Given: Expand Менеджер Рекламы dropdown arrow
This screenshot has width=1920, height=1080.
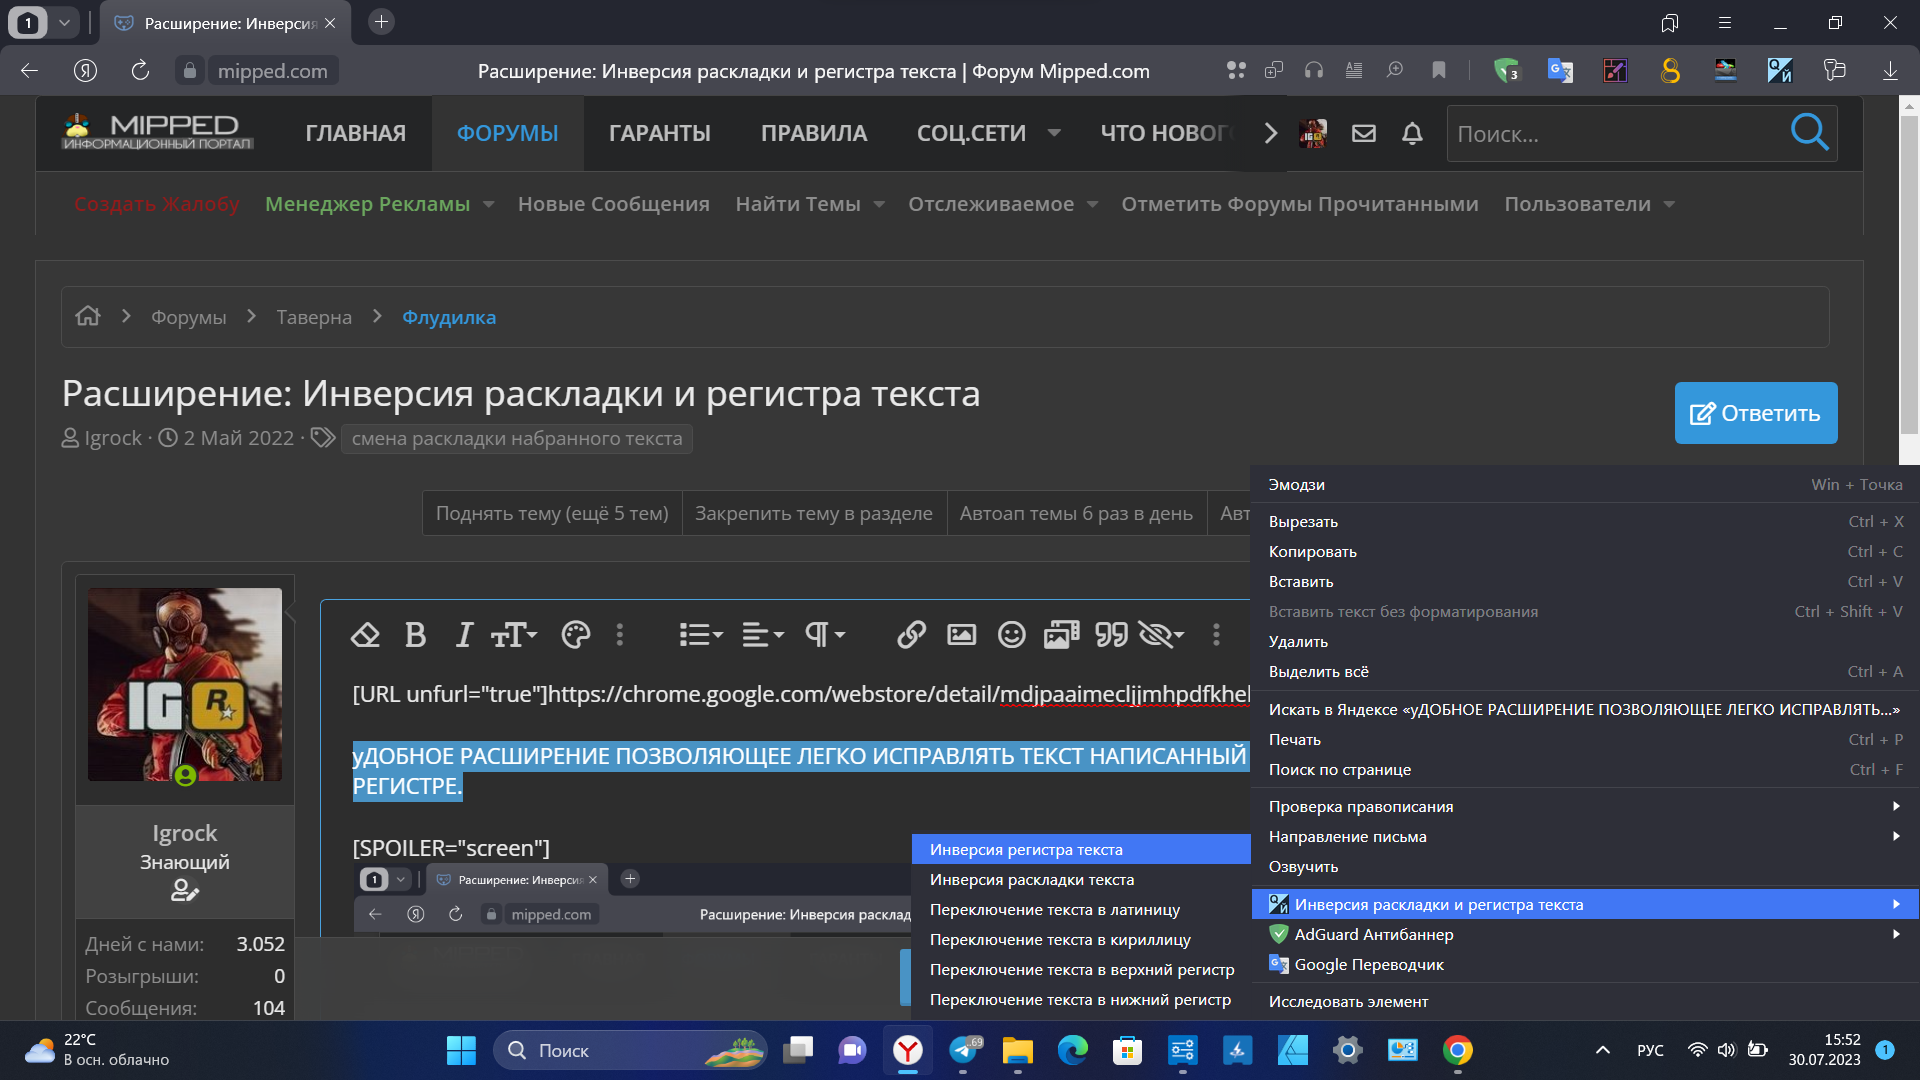Looking at the screenshot, I should click(x=489, y=204).
